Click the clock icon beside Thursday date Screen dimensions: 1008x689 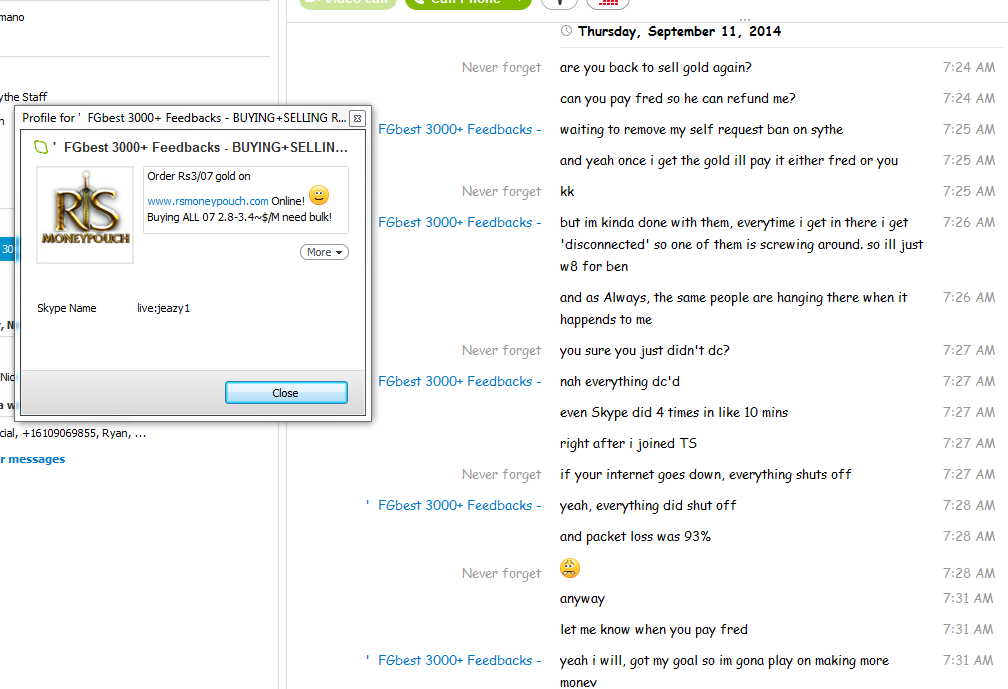pyautogui.click(x=566, y=31)
